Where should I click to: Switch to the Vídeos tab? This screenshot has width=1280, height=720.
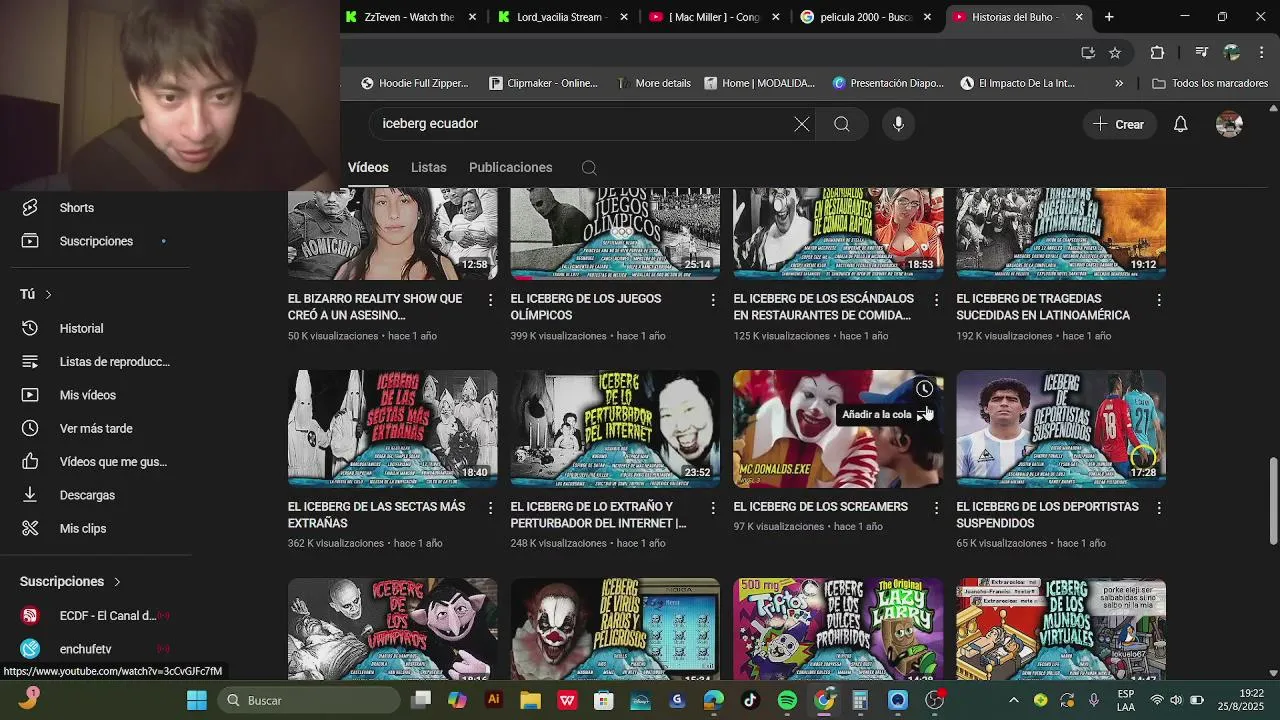click(x=368, y=167)
